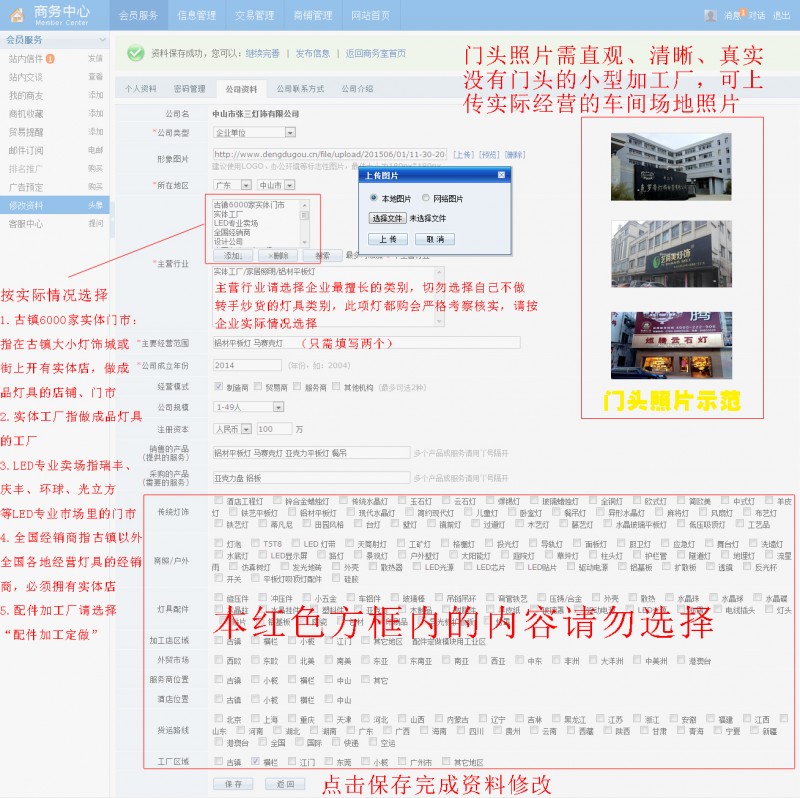Image resolution: width=800 pixels, height=798 pixels.
Task: Switch to the 公司联系方式 tab
Action: pos(300,89)
